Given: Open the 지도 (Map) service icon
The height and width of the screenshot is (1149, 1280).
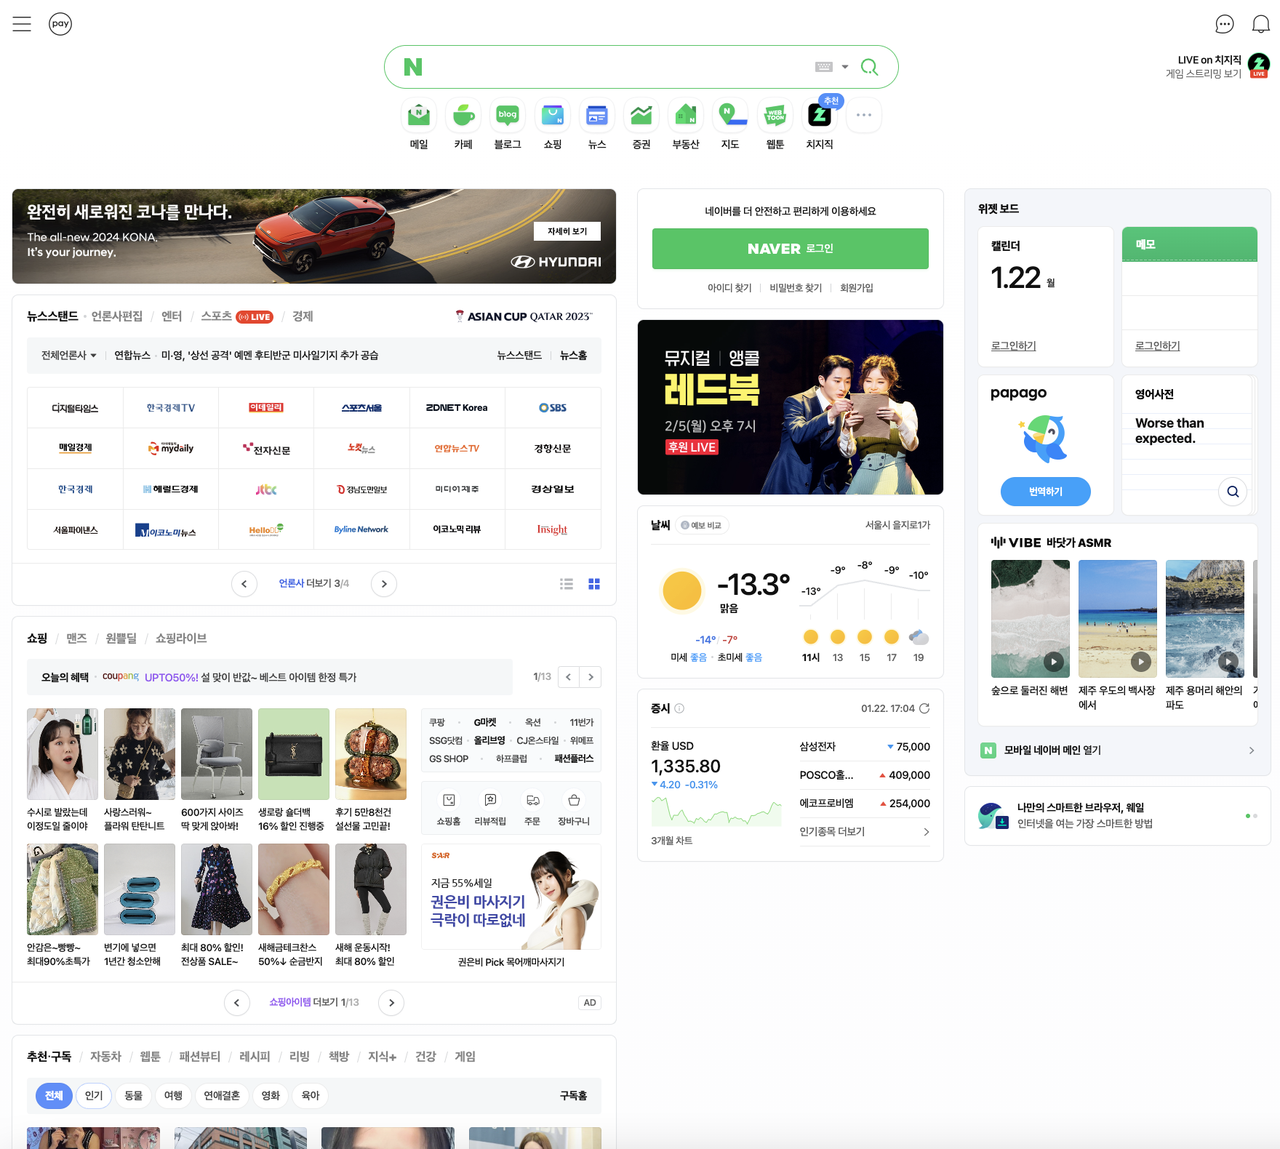Looking at the screenshot, I should pos(730,115).
